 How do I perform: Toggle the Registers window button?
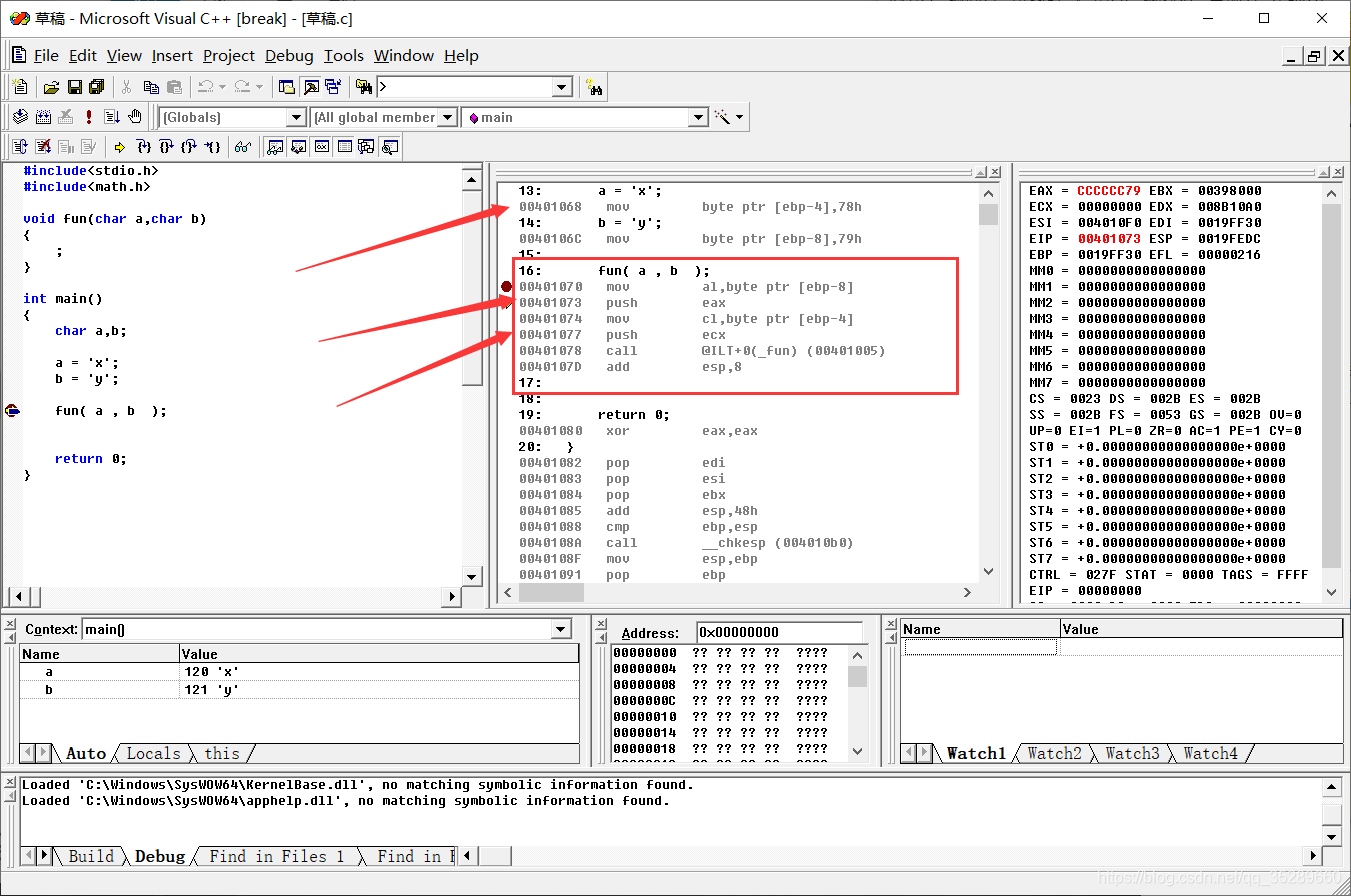322,147
